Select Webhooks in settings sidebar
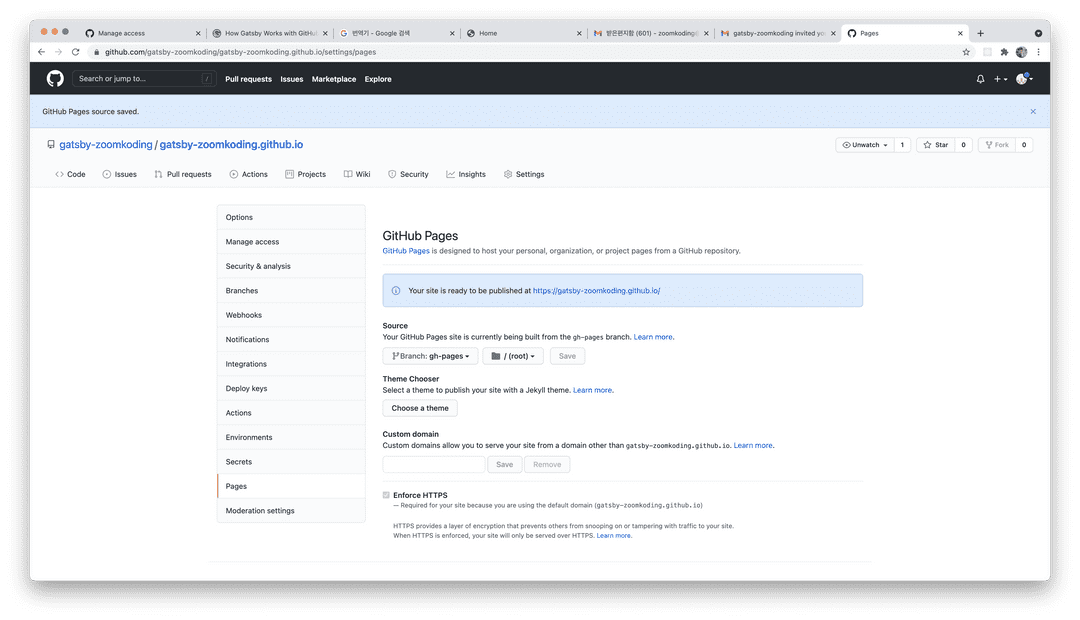Image resolution: width=1080 pixels, height=620 pixels. (x=291, y=315)
